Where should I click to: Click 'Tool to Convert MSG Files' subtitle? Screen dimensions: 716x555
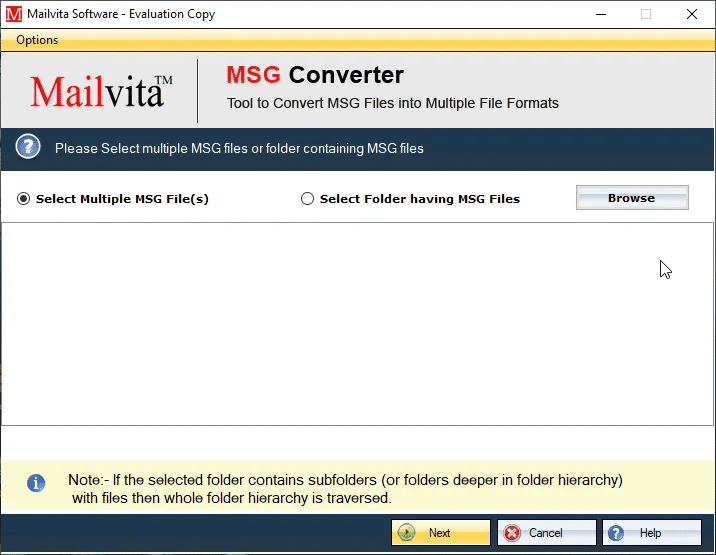(393, 103)
